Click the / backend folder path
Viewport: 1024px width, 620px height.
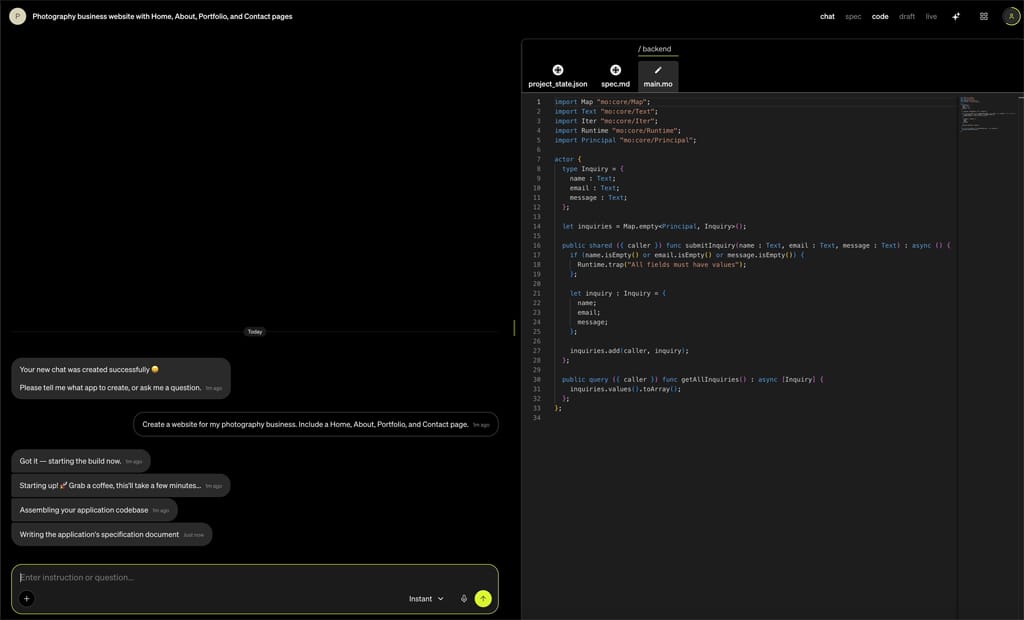[655, 49]
